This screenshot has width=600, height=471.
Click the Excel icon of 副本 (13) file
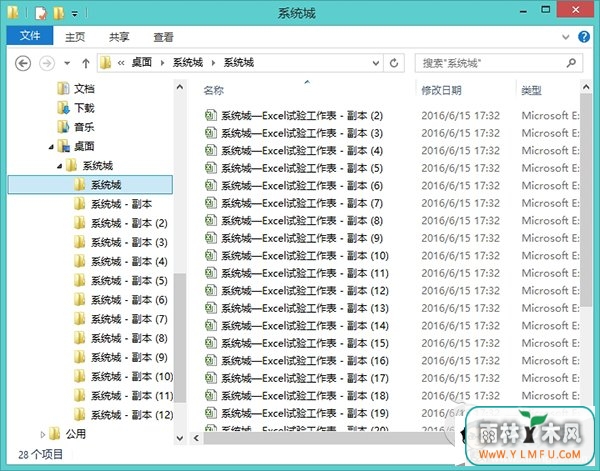tap(211, 308)
